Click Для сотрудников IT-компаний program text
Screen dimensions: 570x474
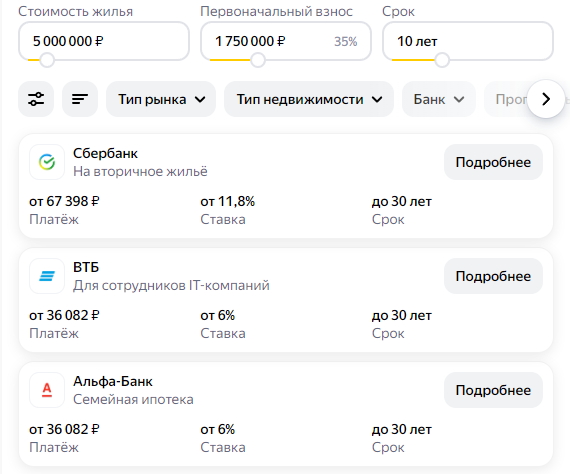(x=171, y=285)
